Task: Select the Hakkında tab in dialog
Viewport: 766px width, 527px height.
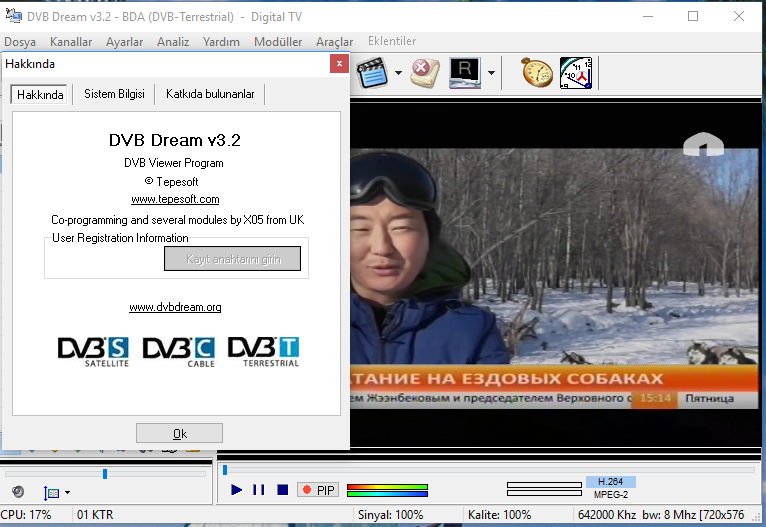Action: tap(40, 94)
